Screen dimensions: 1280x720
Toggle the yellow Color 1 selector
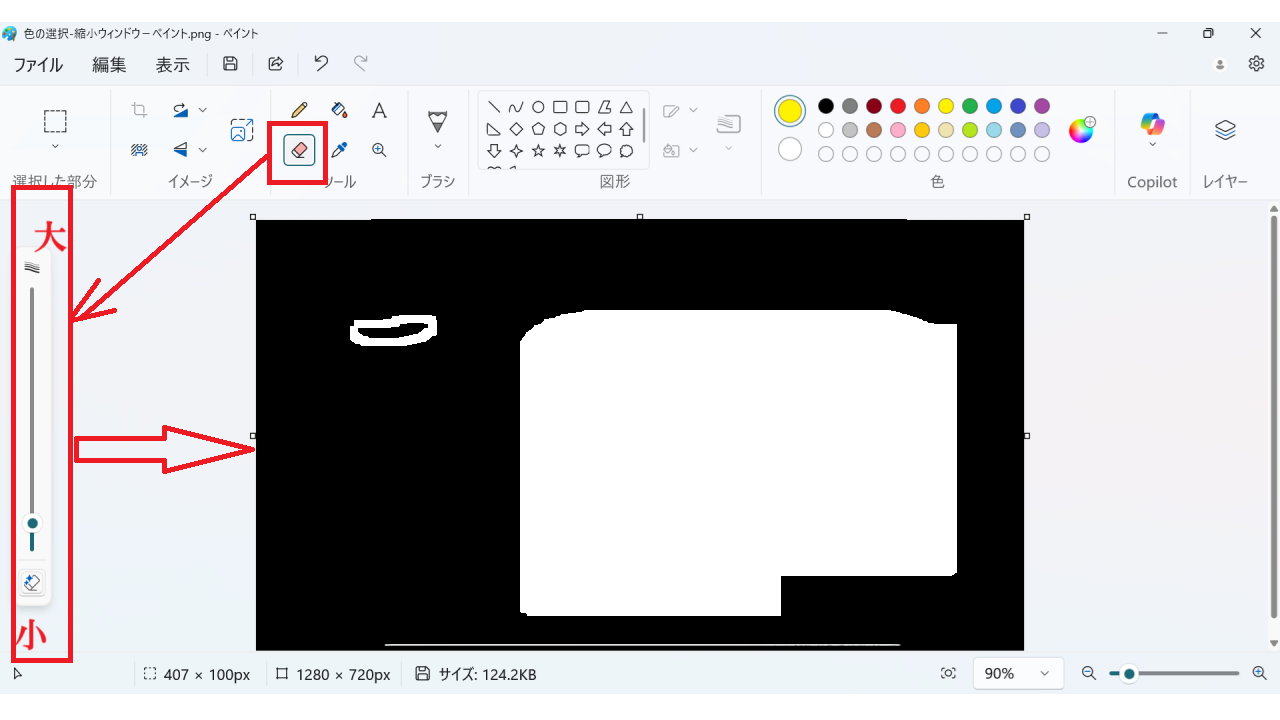point(790,111)
